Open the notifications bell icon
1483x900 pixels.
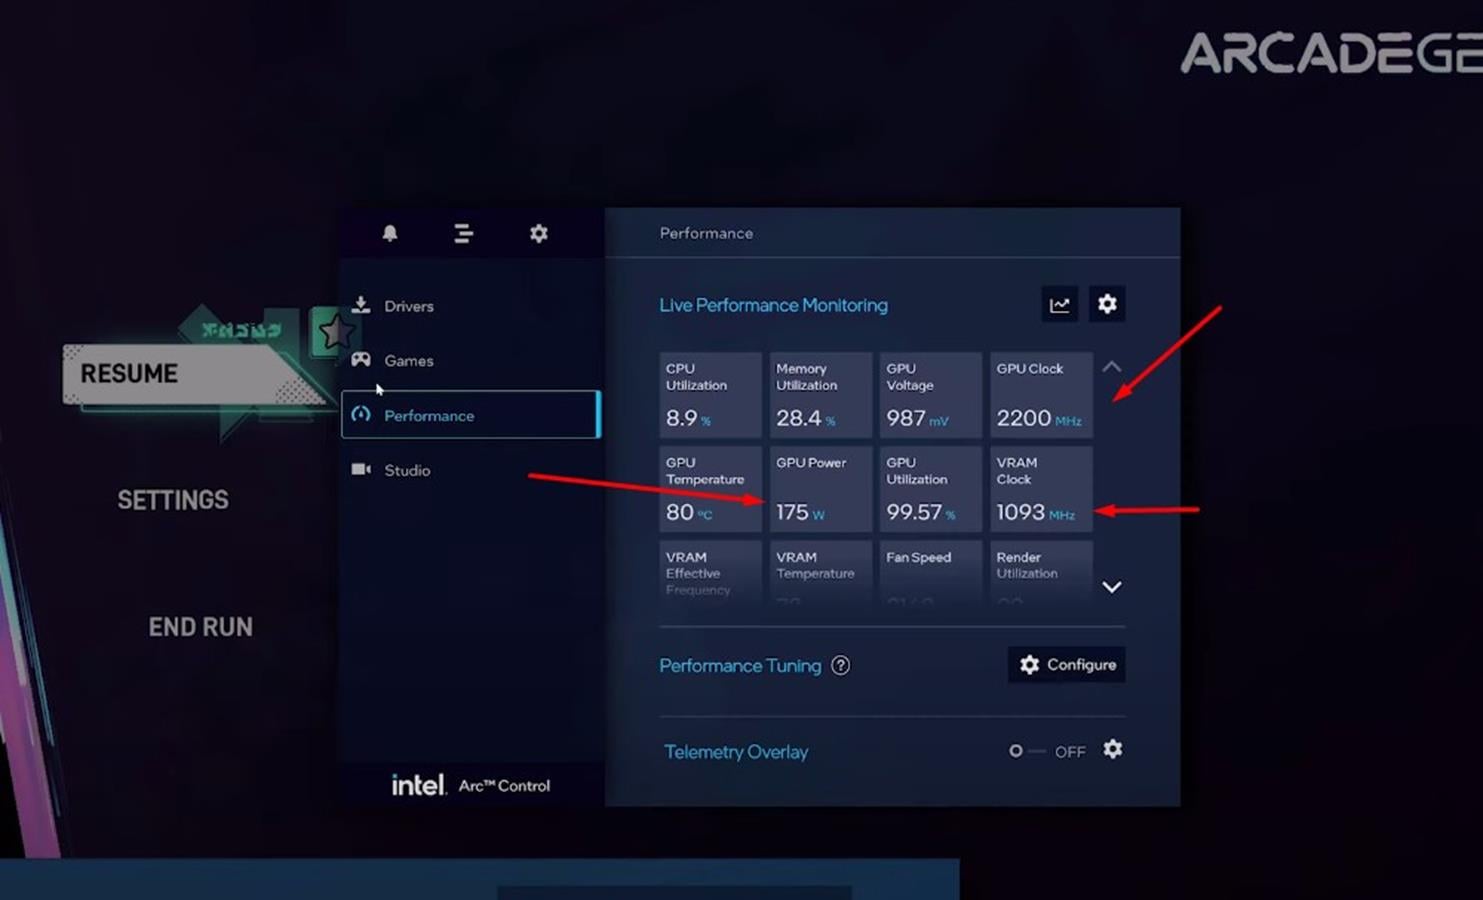(x=390, y=233)
